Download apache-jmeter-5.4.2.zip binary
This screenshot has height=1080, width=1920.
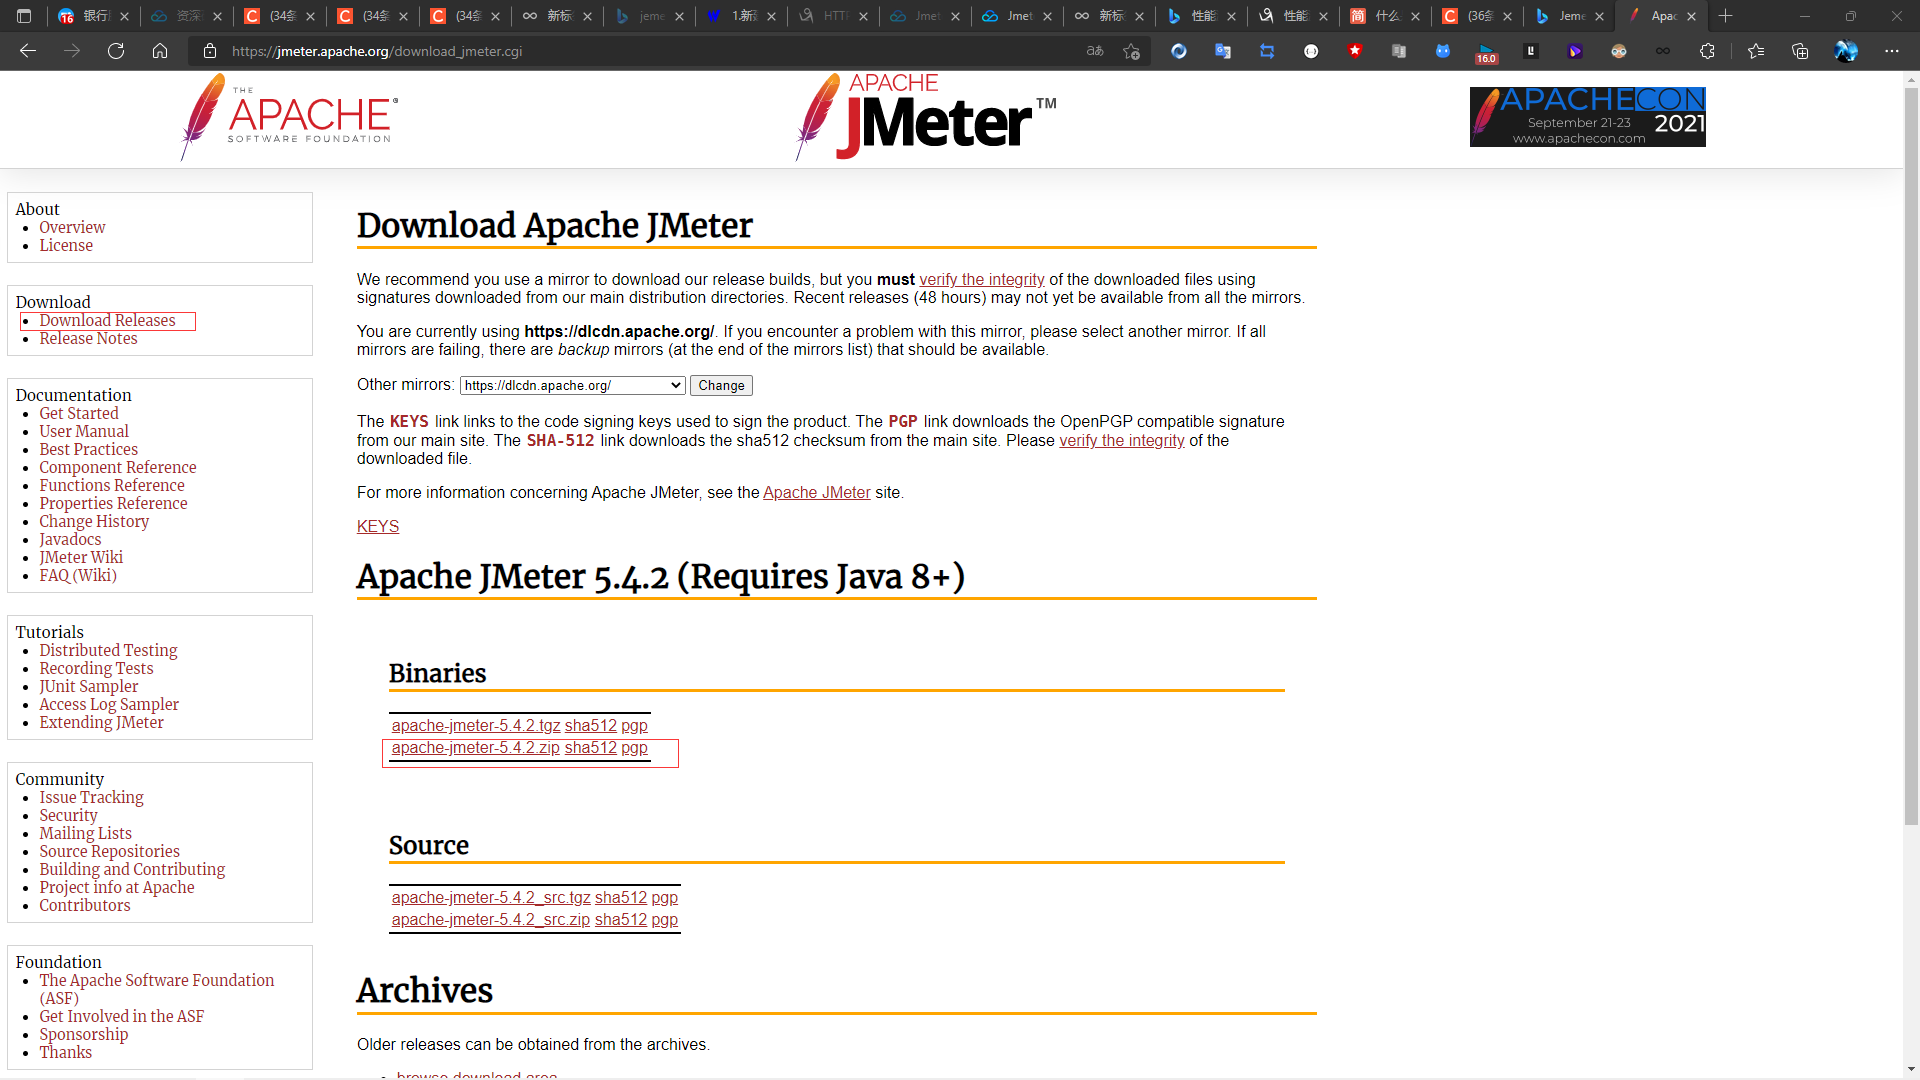475,748
